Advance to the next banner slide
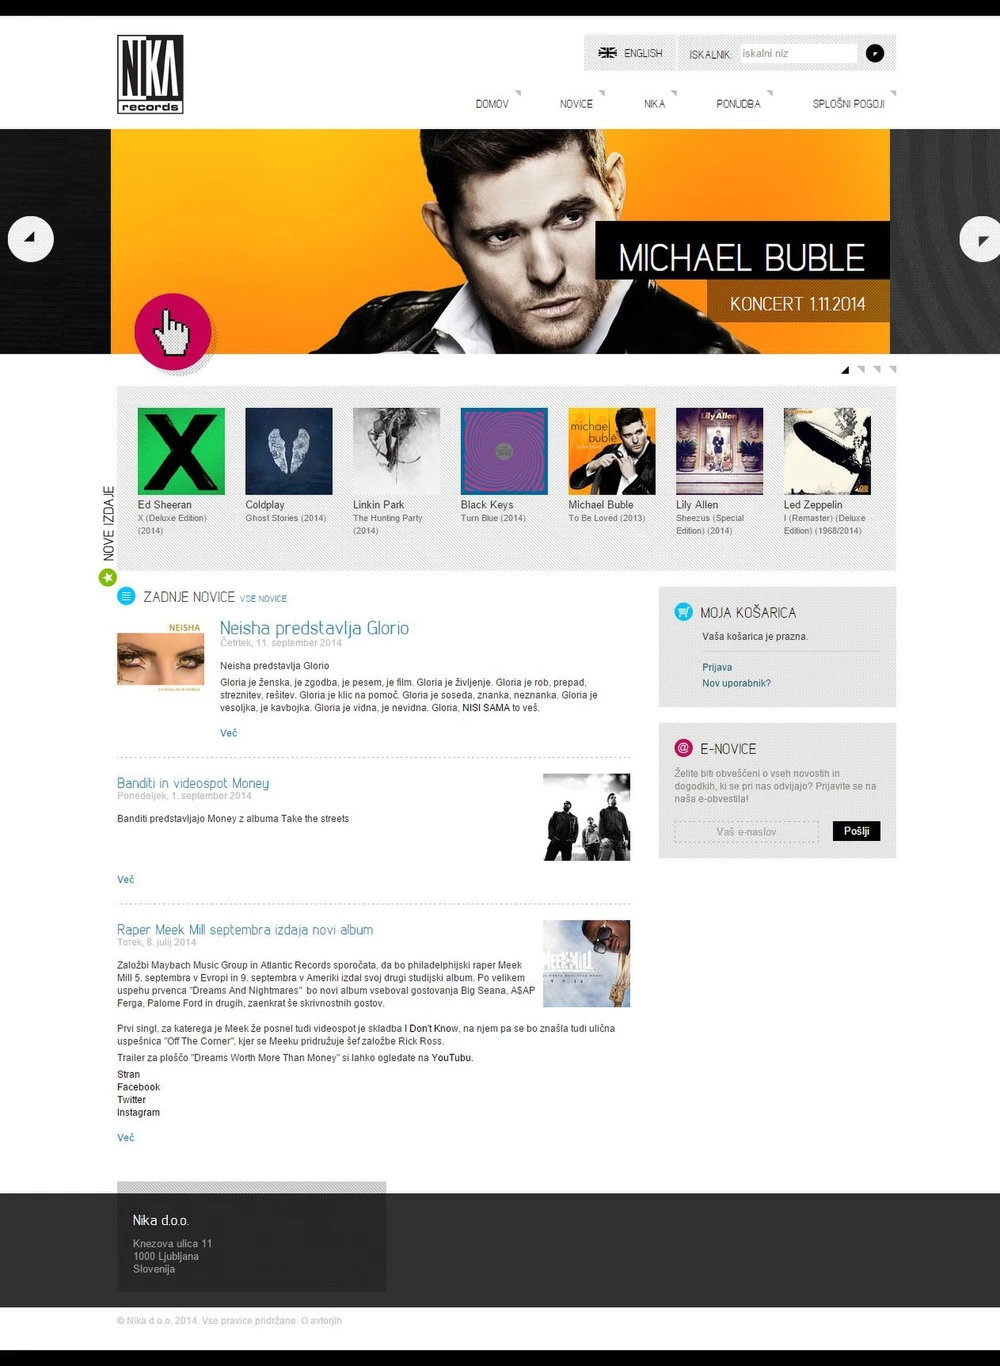The width and height of the screenshot is (1000, 1366). (x=981, y=239)
